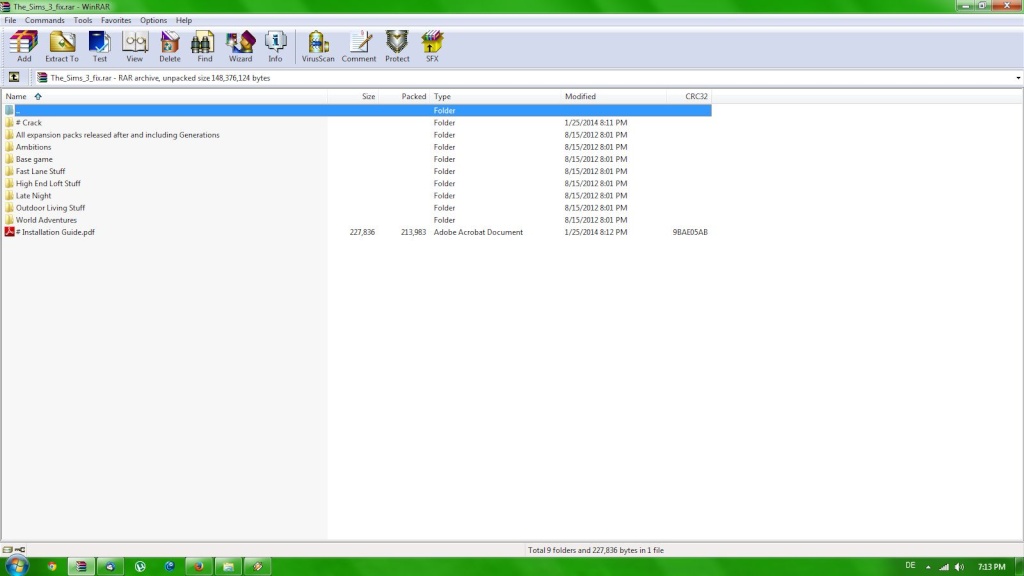Click the SFX toolbar icon

pos(432,46)
